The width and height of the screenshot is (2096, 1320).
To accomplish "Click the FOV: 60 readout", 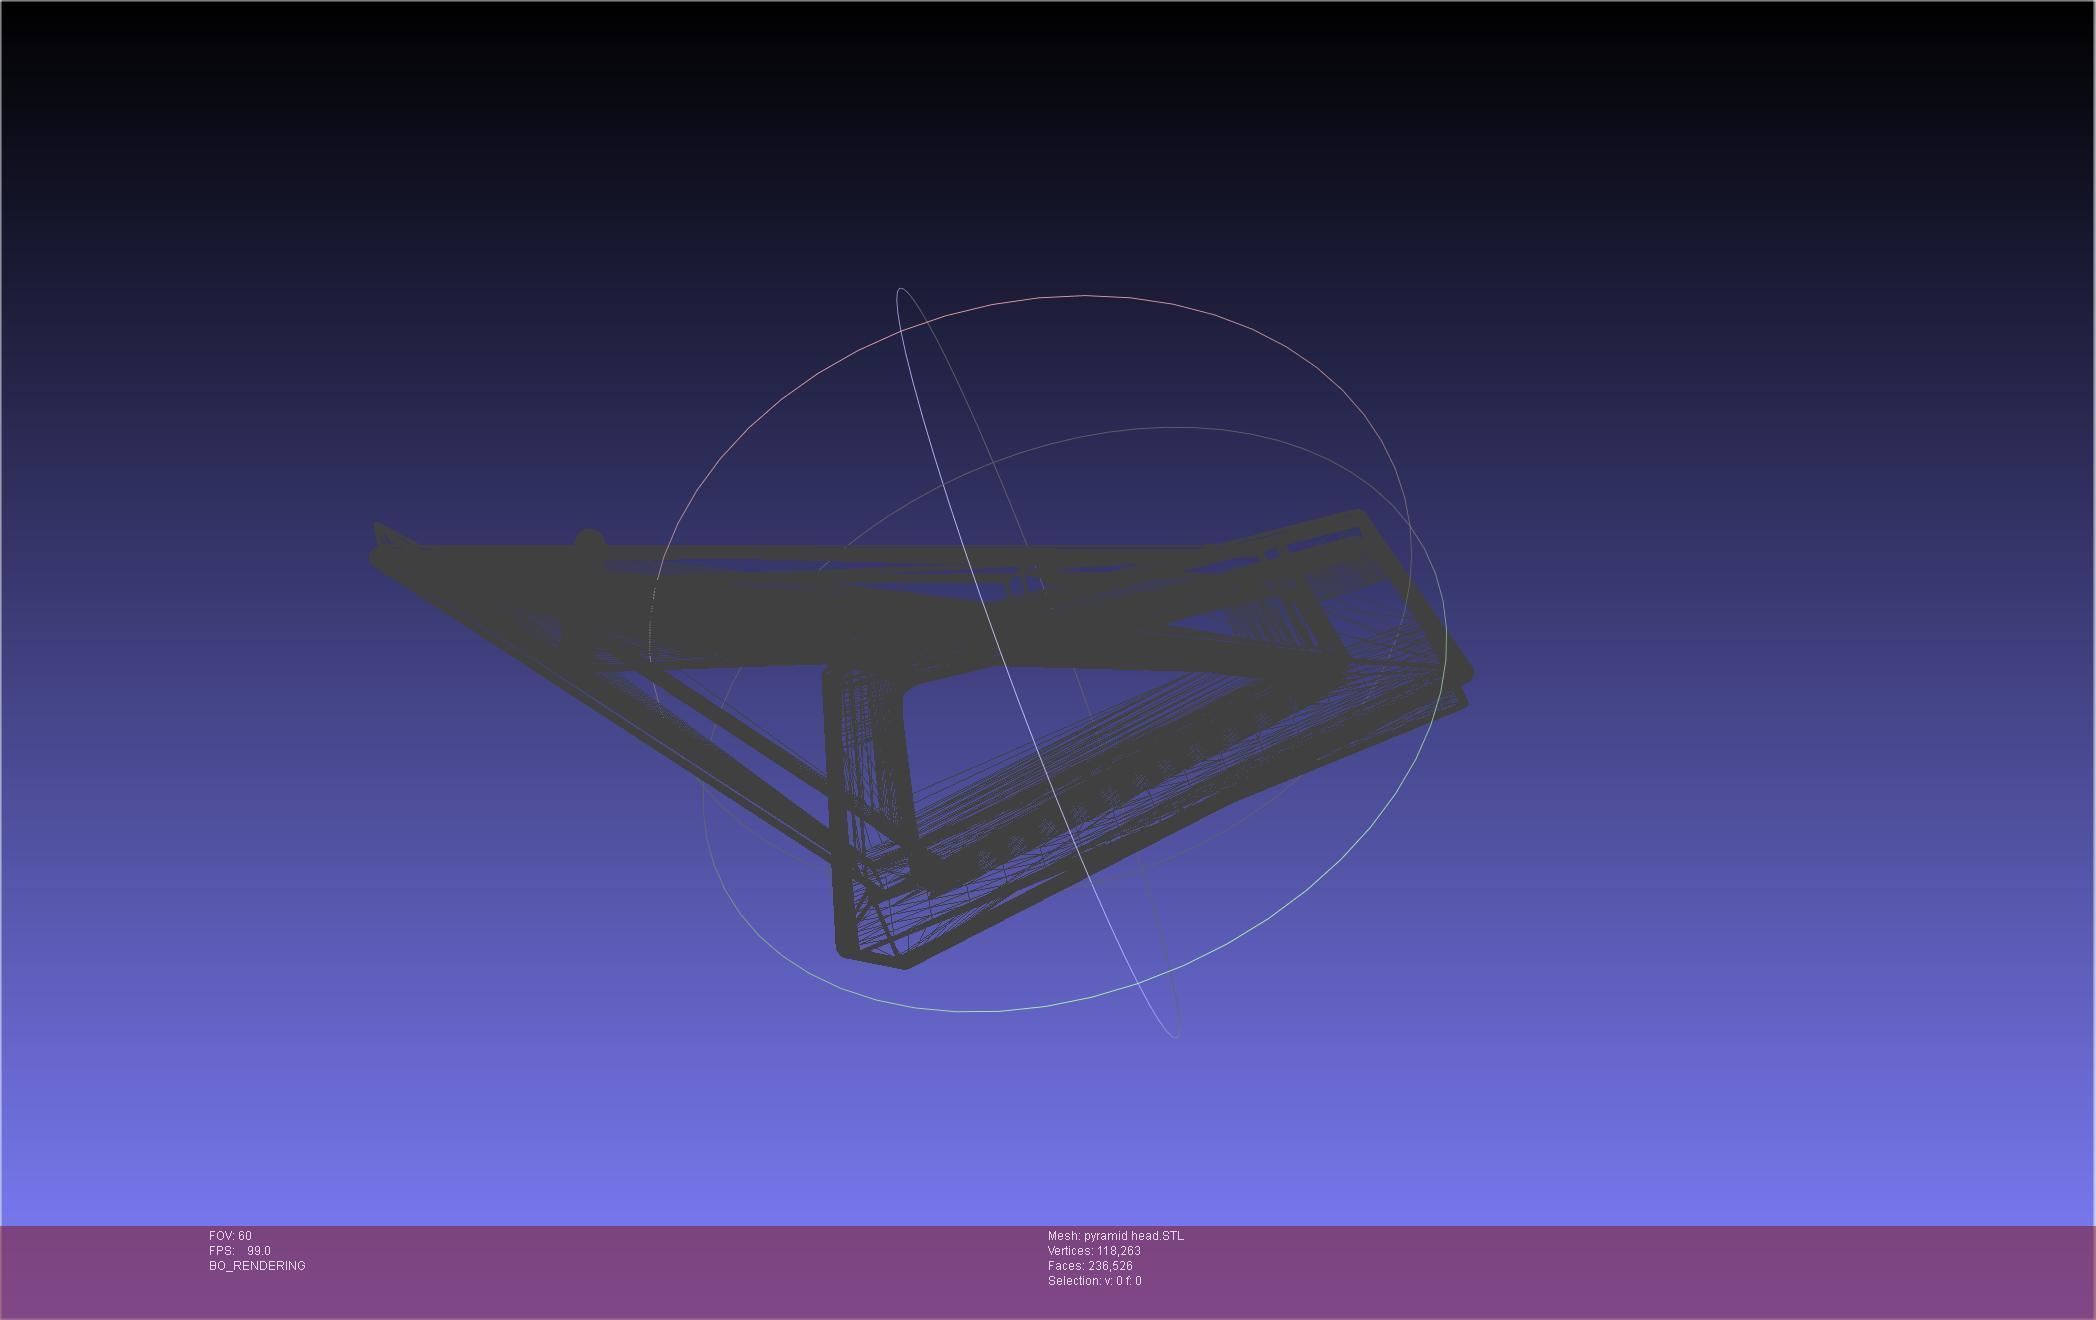I will click(230, 1236).
